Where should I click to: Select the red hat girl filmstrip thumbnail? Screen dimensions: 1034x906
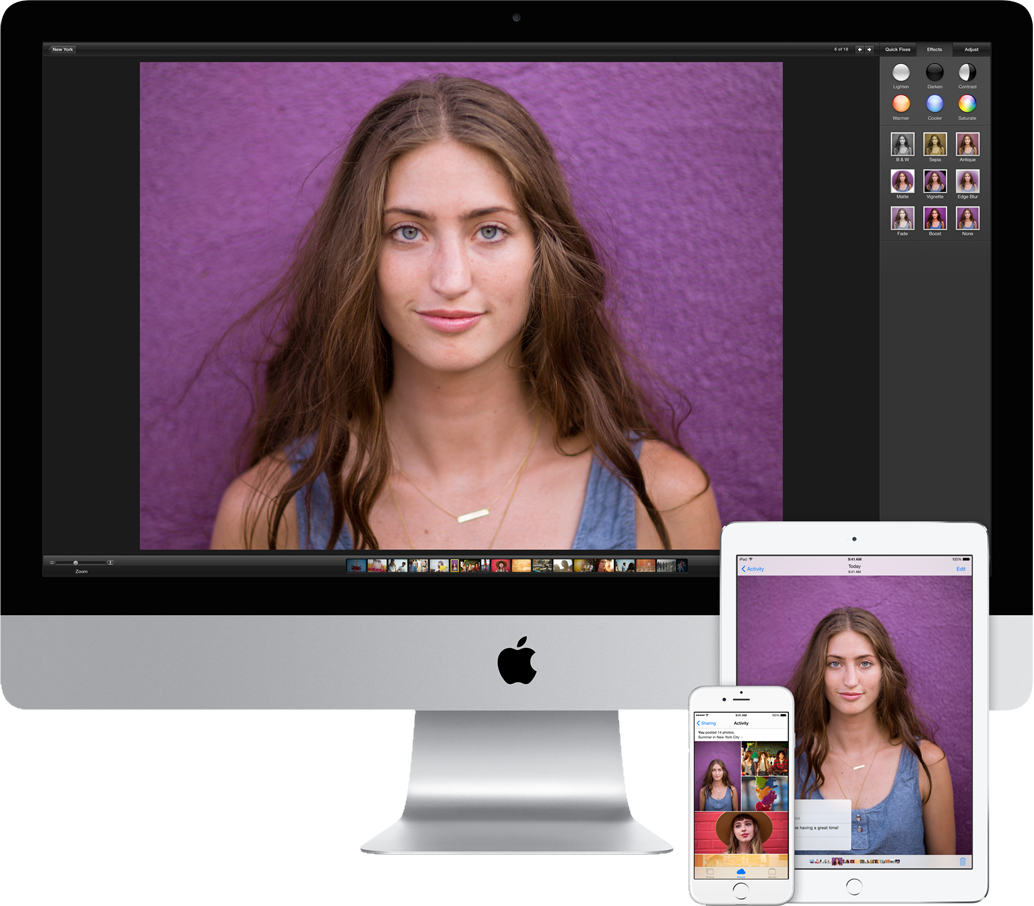[x=501, y=566]
